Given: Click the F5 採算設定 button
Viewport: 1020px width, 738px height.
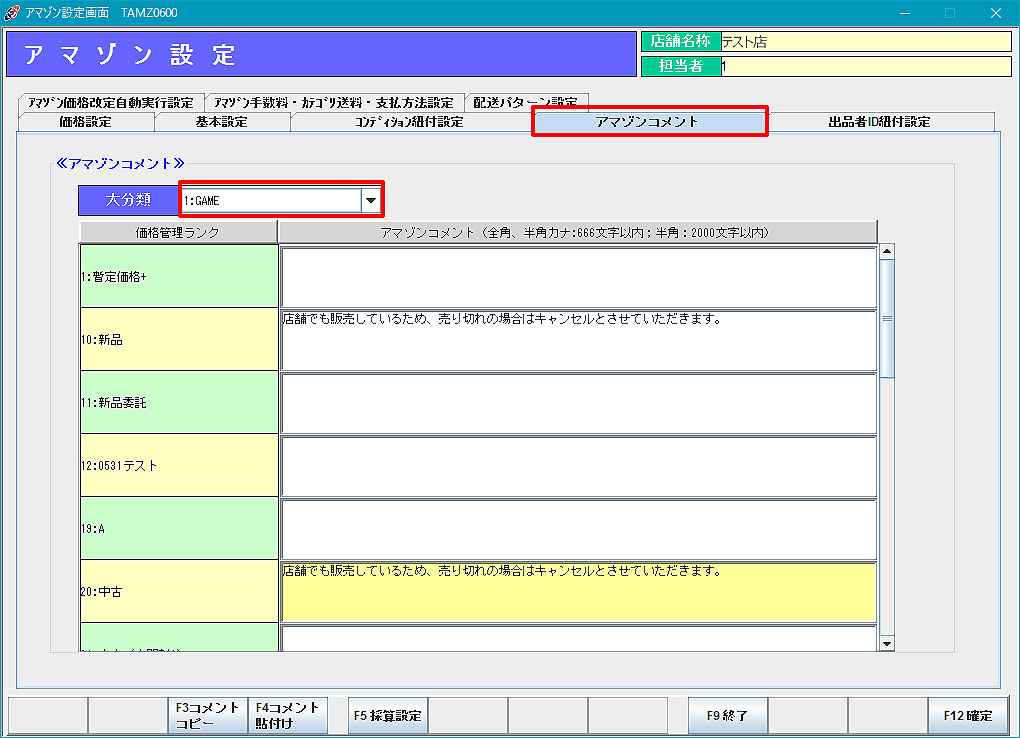Looking at the screenshot, I should (x=387, y=716).
